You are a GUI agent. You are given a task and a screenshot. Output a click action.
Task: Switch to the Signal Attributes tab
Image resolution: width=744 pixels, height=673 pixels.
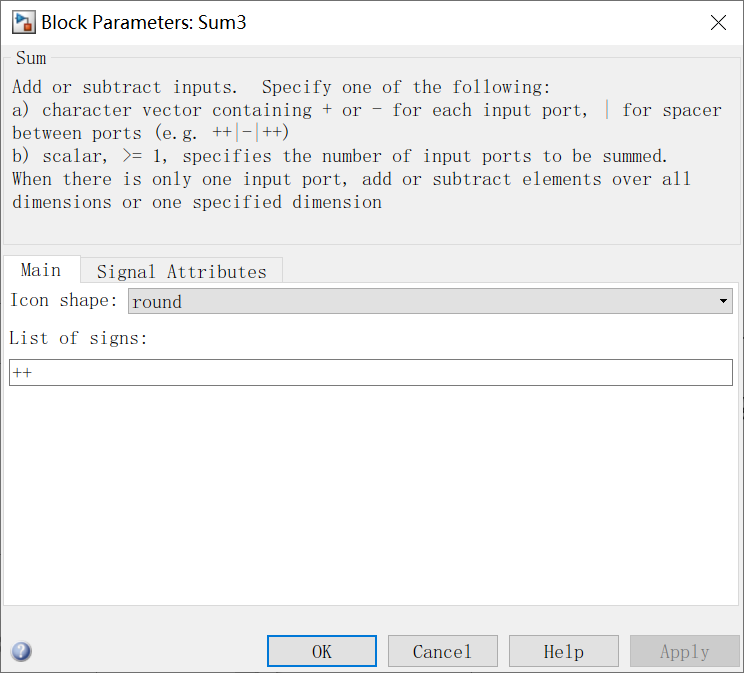click(x=181, y=271)
